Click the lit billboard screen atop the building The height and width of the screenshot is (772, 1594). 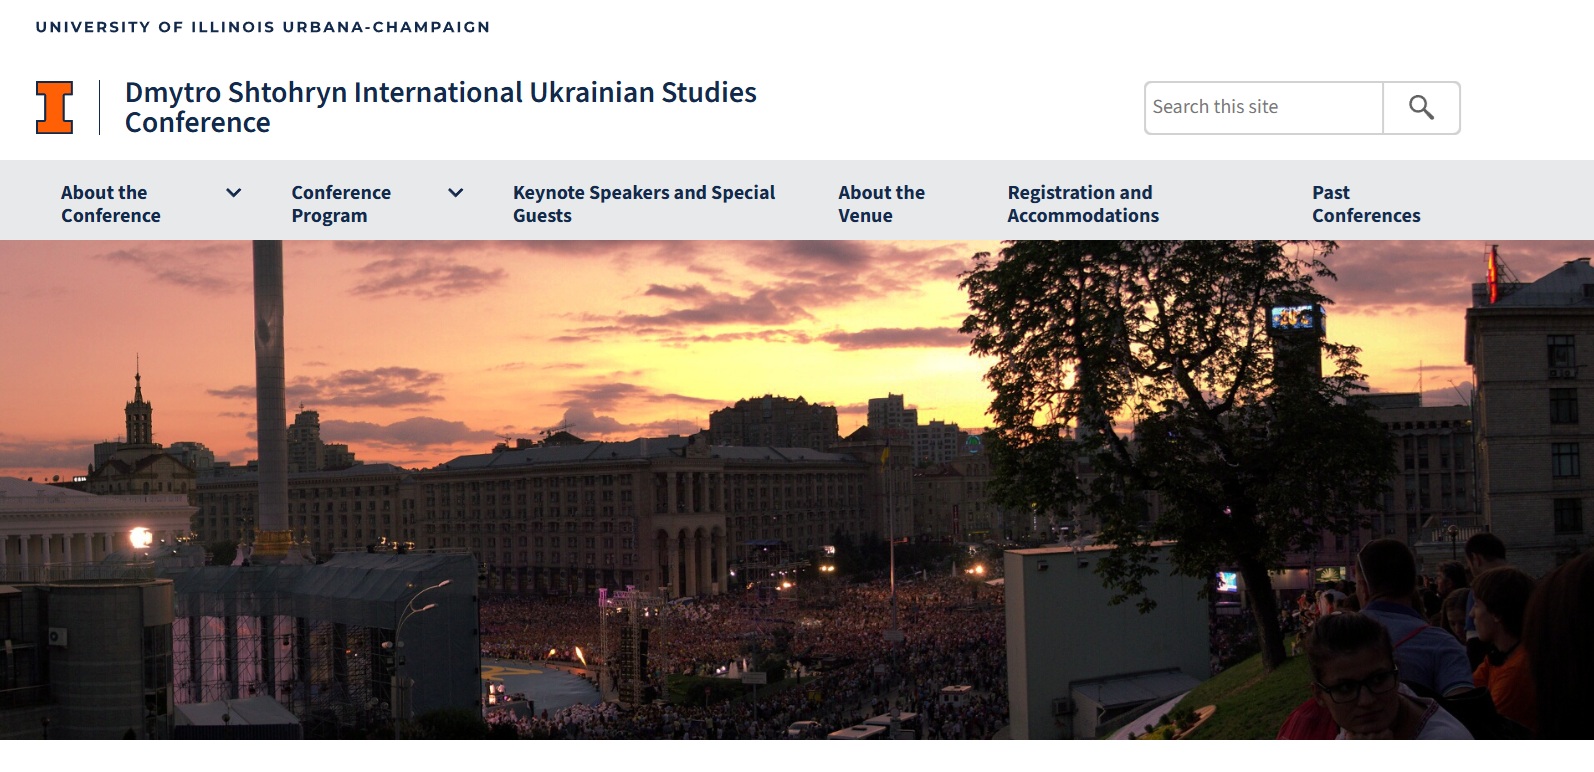[1296, 319]
